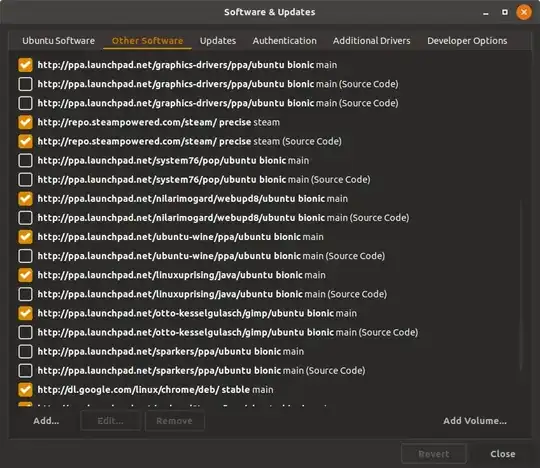540x468 pixels.
Task: Switch to the Ubuntu Software tab
Action: (59, 41)
